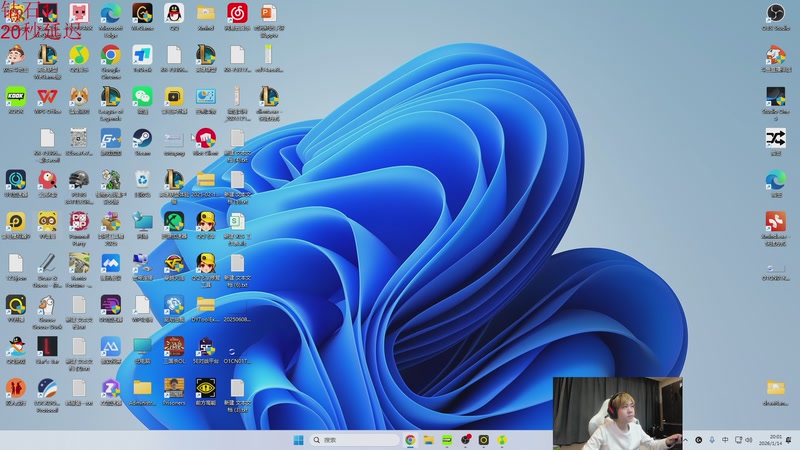Open the red NetEase Cloud Music shortcut
Screen dimensions: 800x450
coord(237,14)
